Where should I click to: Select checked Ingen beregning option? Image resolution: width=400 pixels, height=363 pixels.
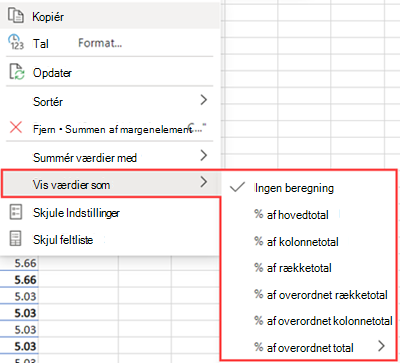[308, 188]
